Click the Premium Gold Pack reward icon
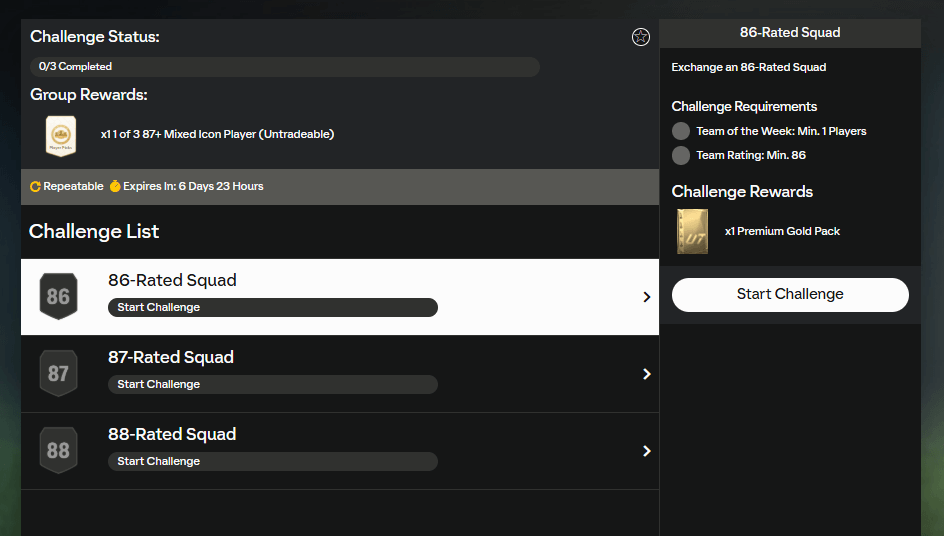Viewport: 944px width, 536px height. pos(692,231)
